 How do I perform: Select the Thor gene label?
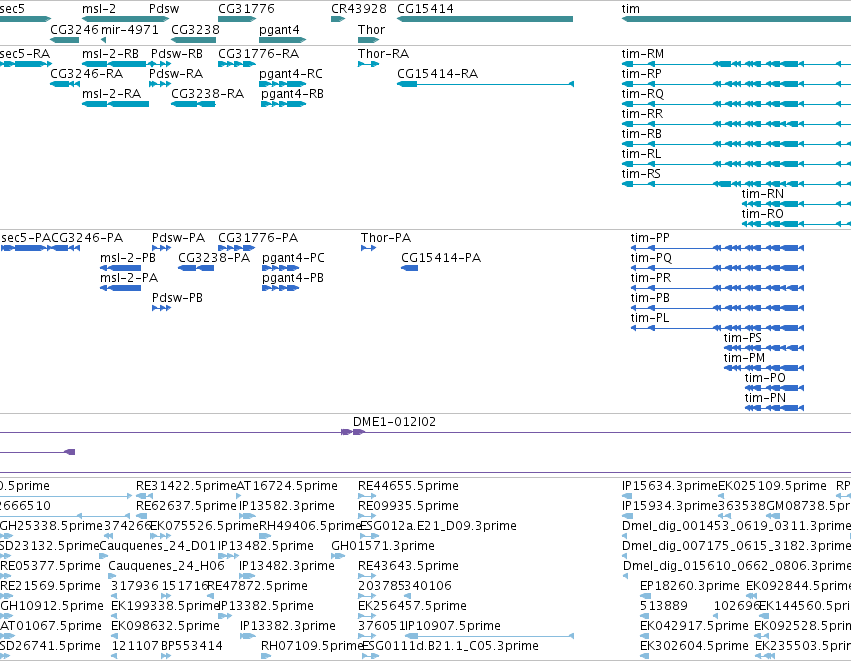coord(371,30)
